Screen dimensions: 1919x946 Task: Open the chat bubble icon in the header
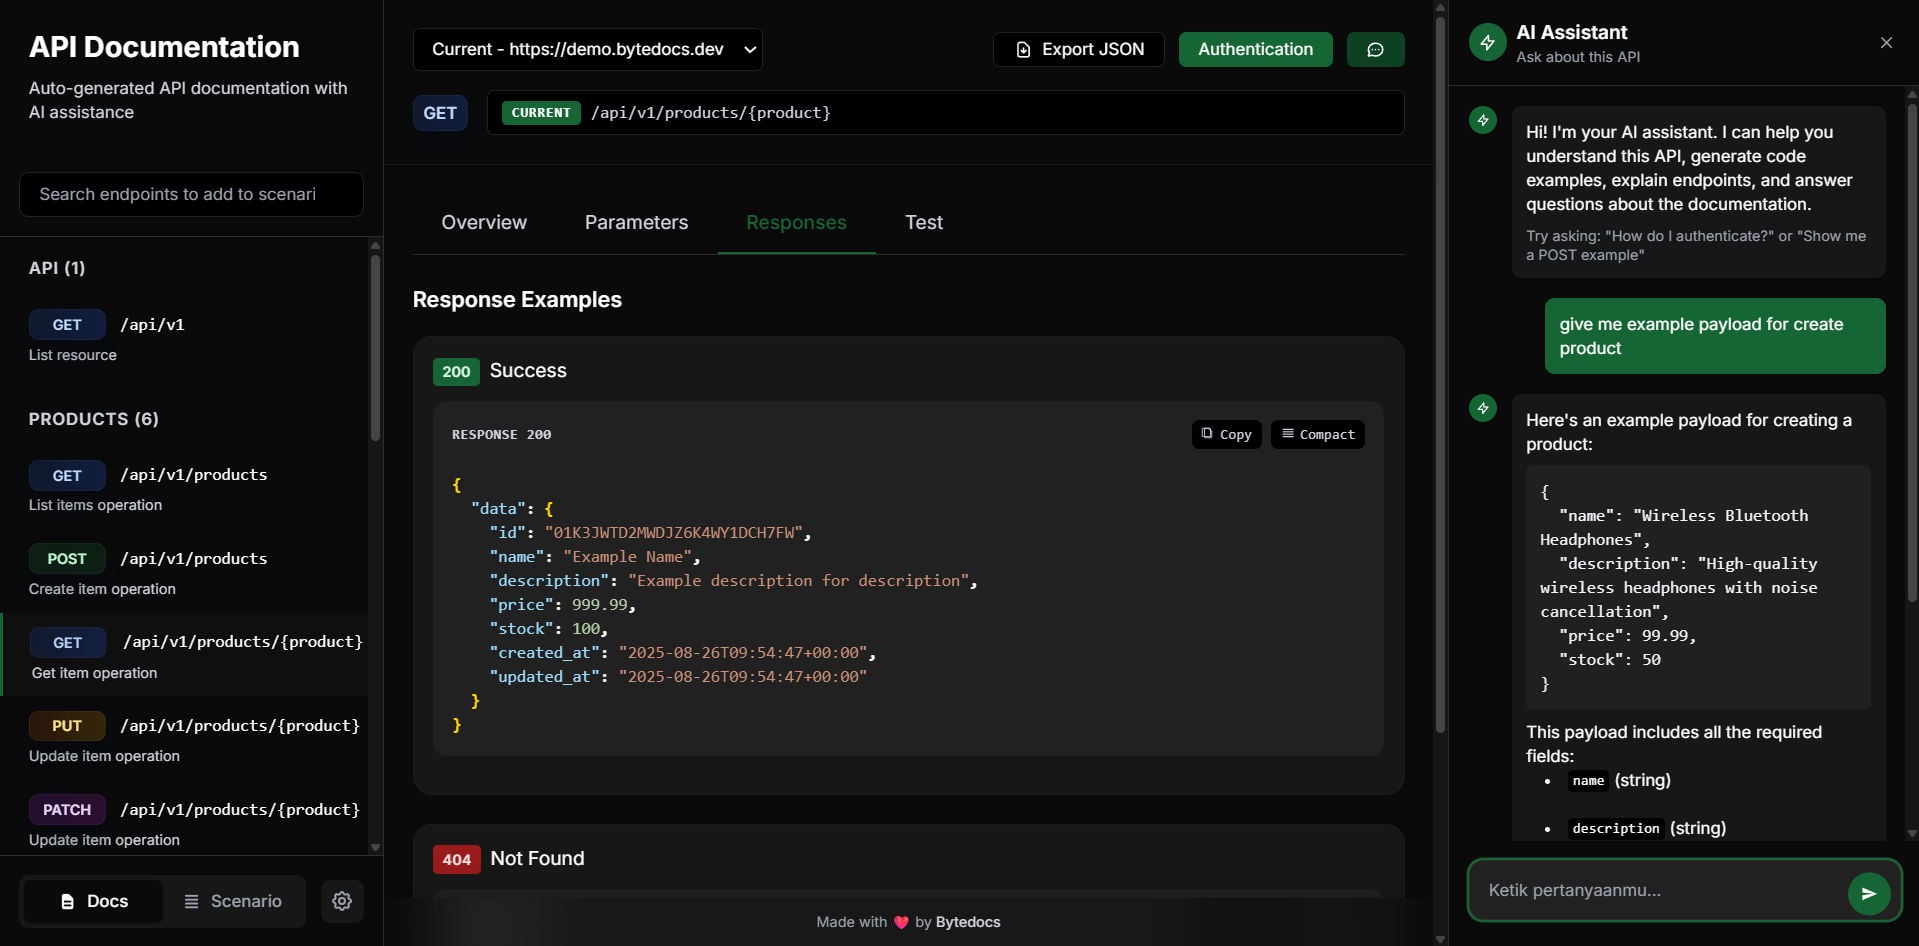tap(1376, 49)
